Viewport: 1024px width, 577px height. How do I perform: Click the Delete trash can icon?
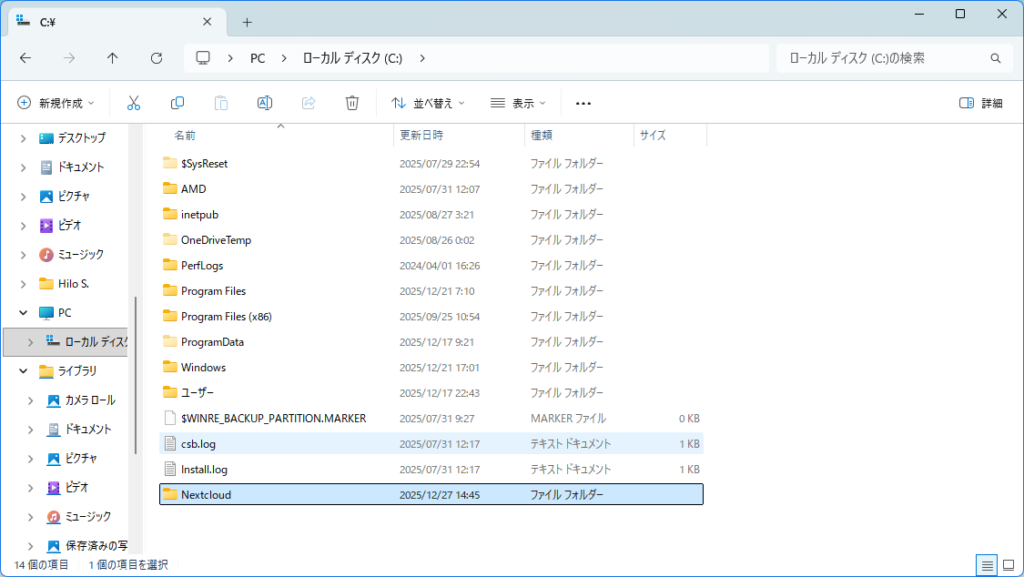click(352, 103)
